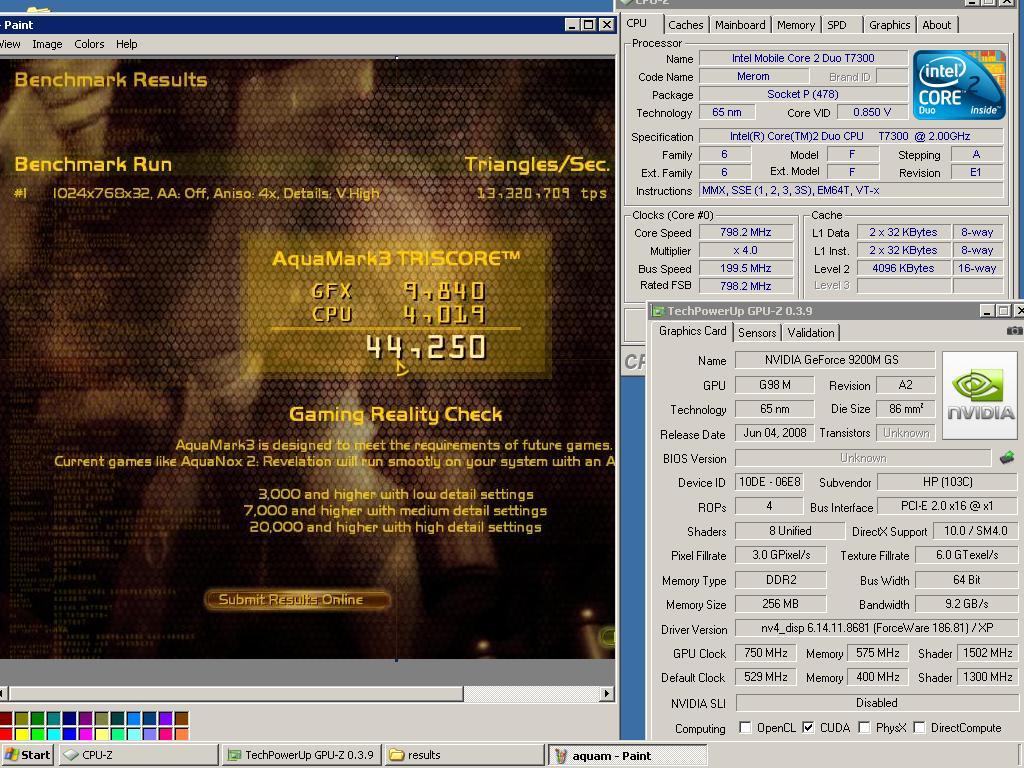Image resolution: width=1024 pixels, height=768 pixels.
Task: Toggle the CUDA checkbox
Action: click(x=808, y=728)
